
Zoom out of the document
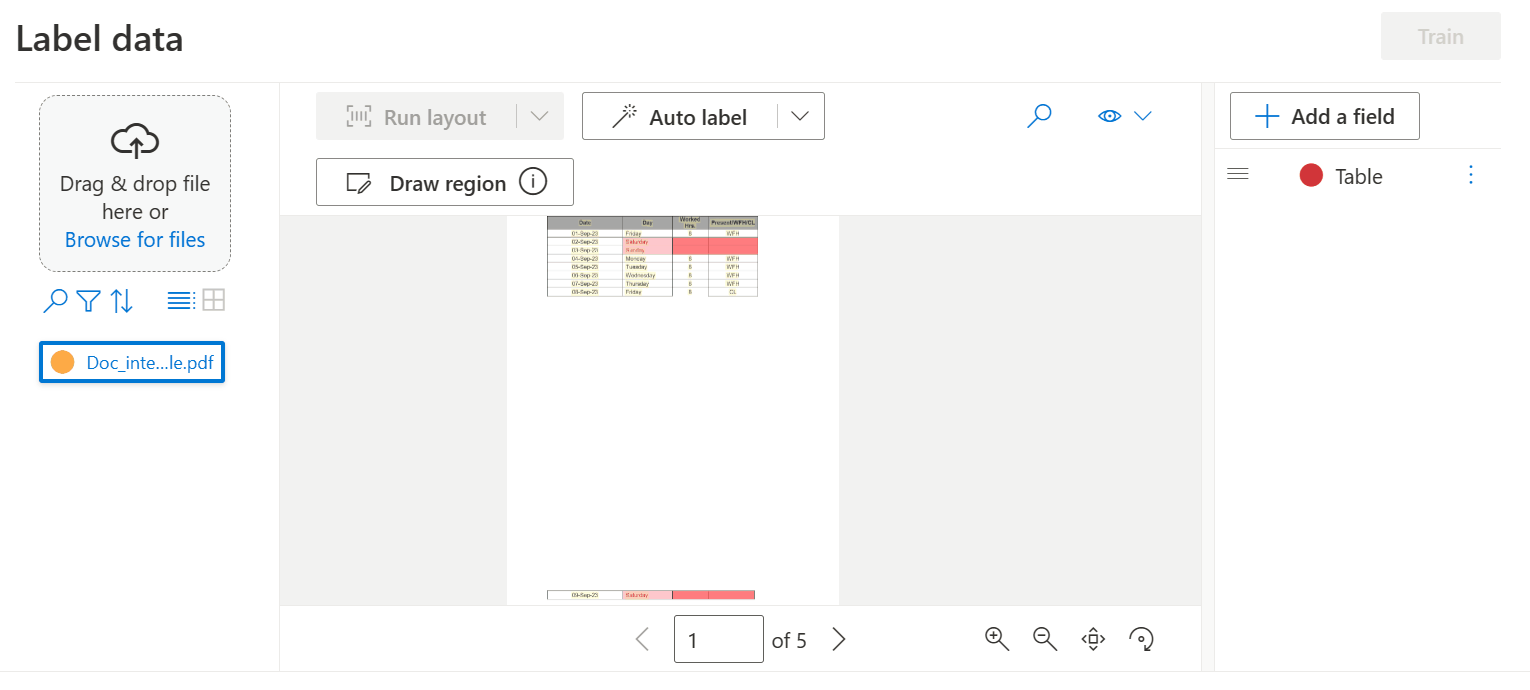click(x=1045, y=639)
